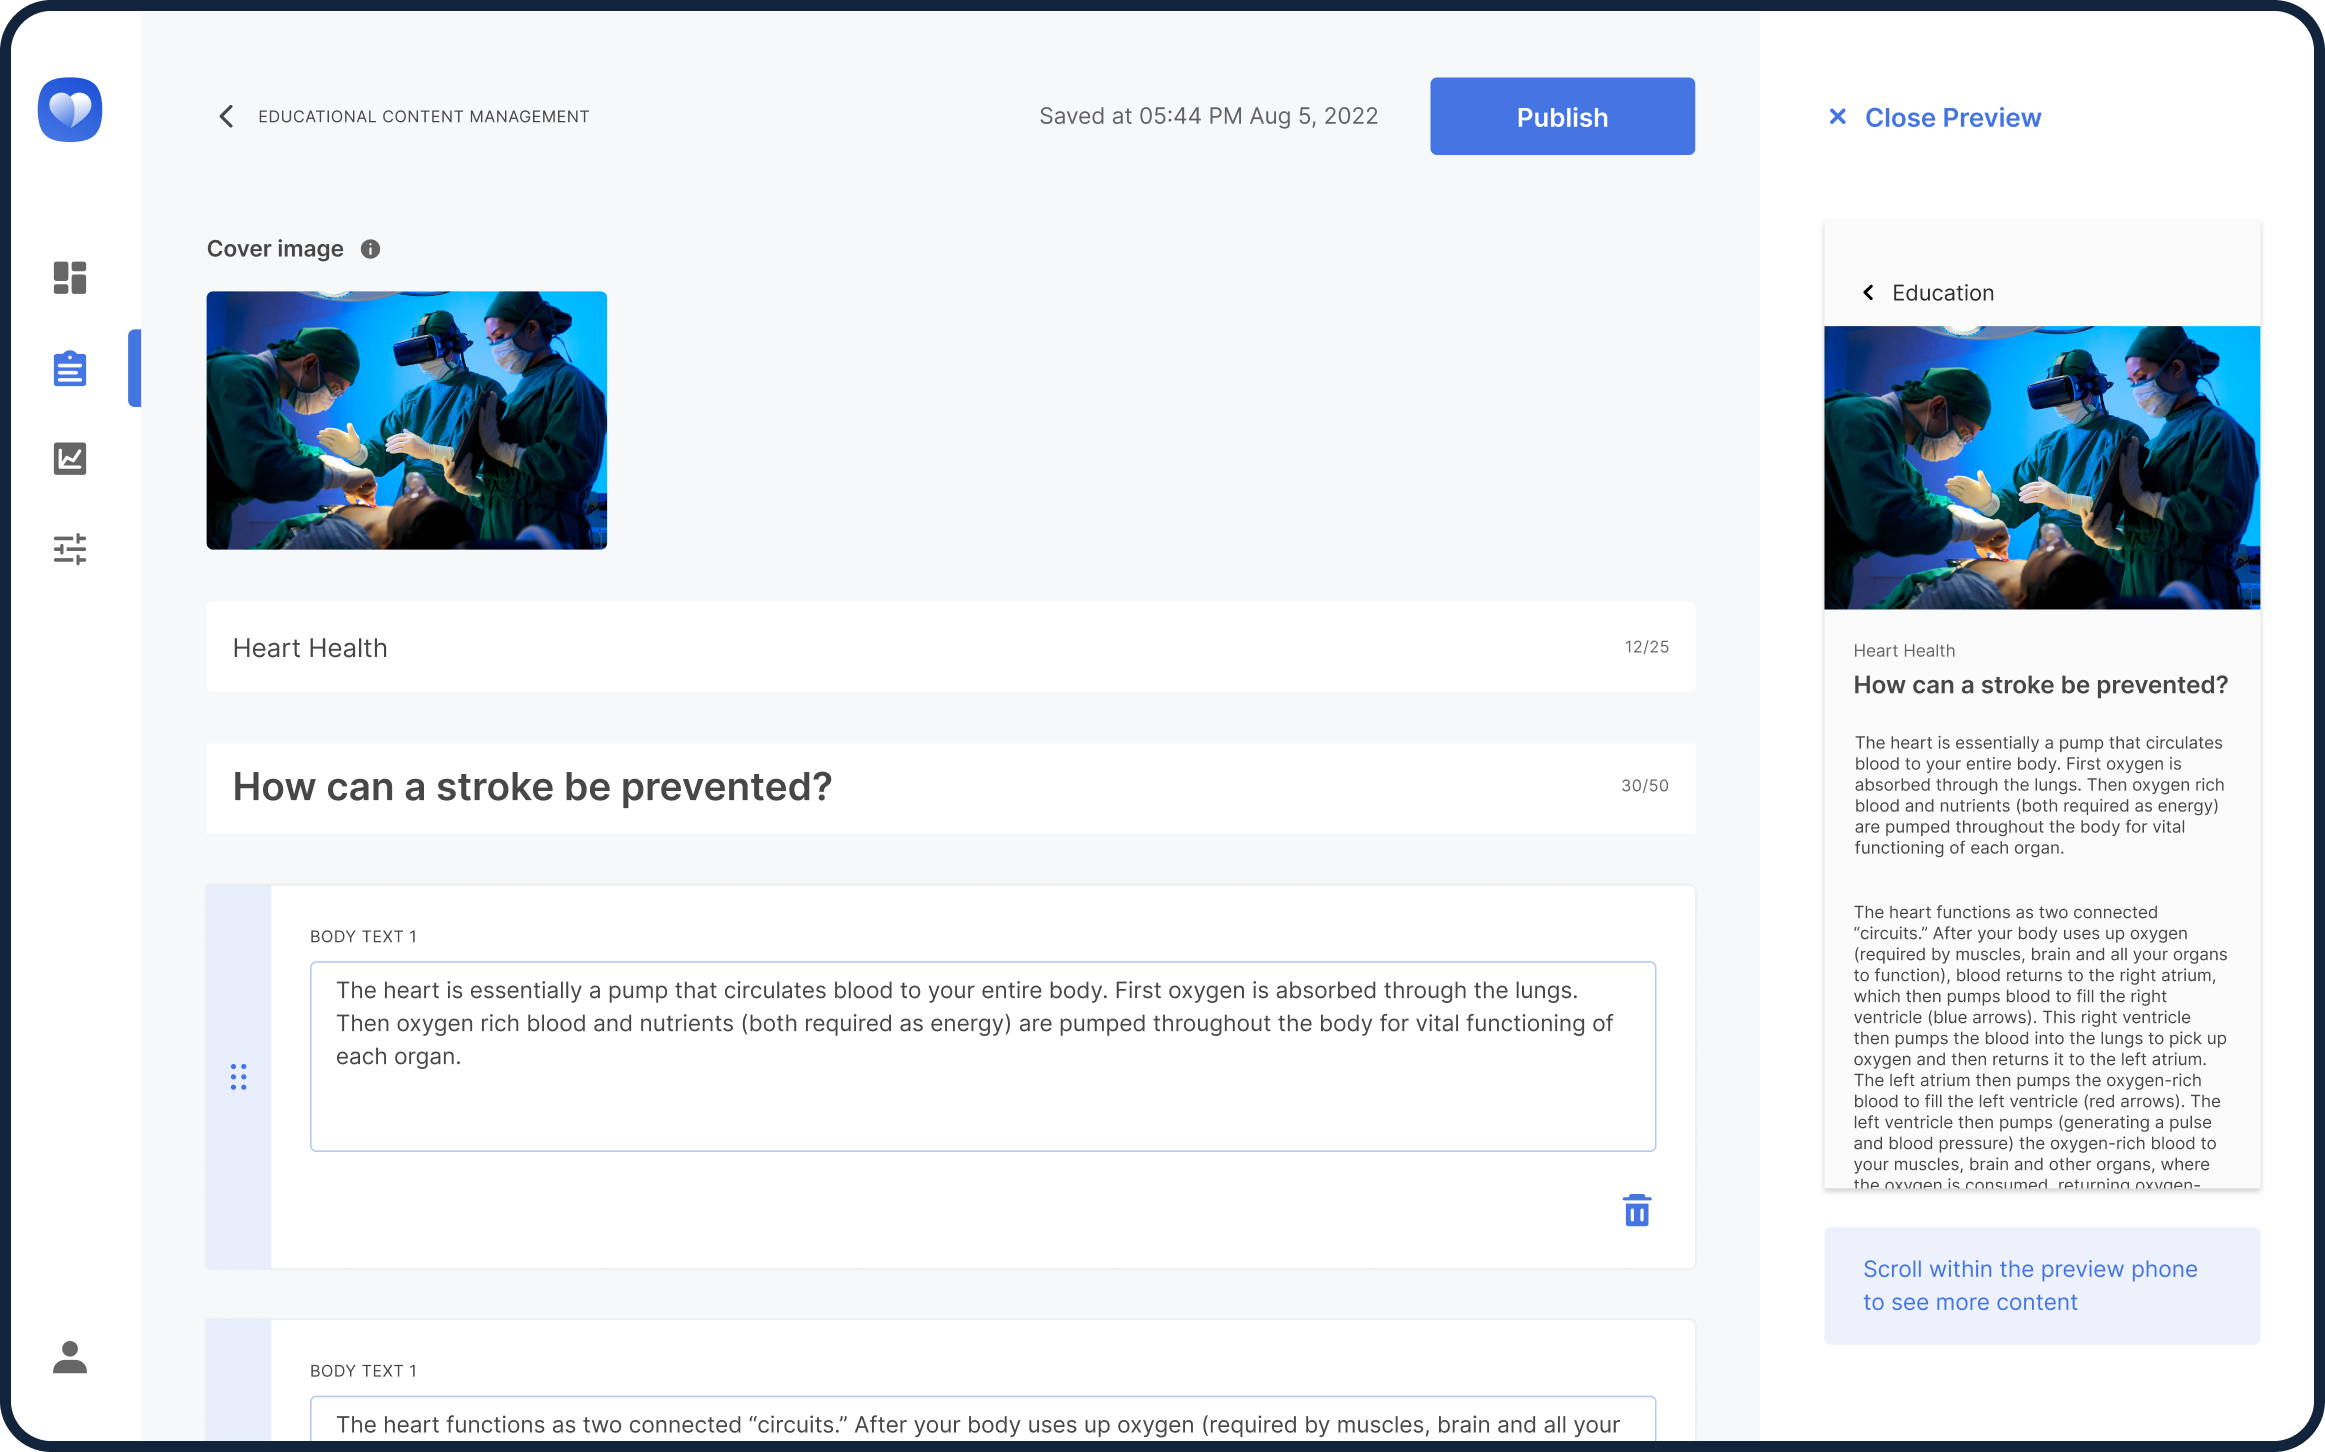Click the Educational Content Management breadcrumb
The width and height of the screenshot is (2325, 1452).
click(424, 117)
